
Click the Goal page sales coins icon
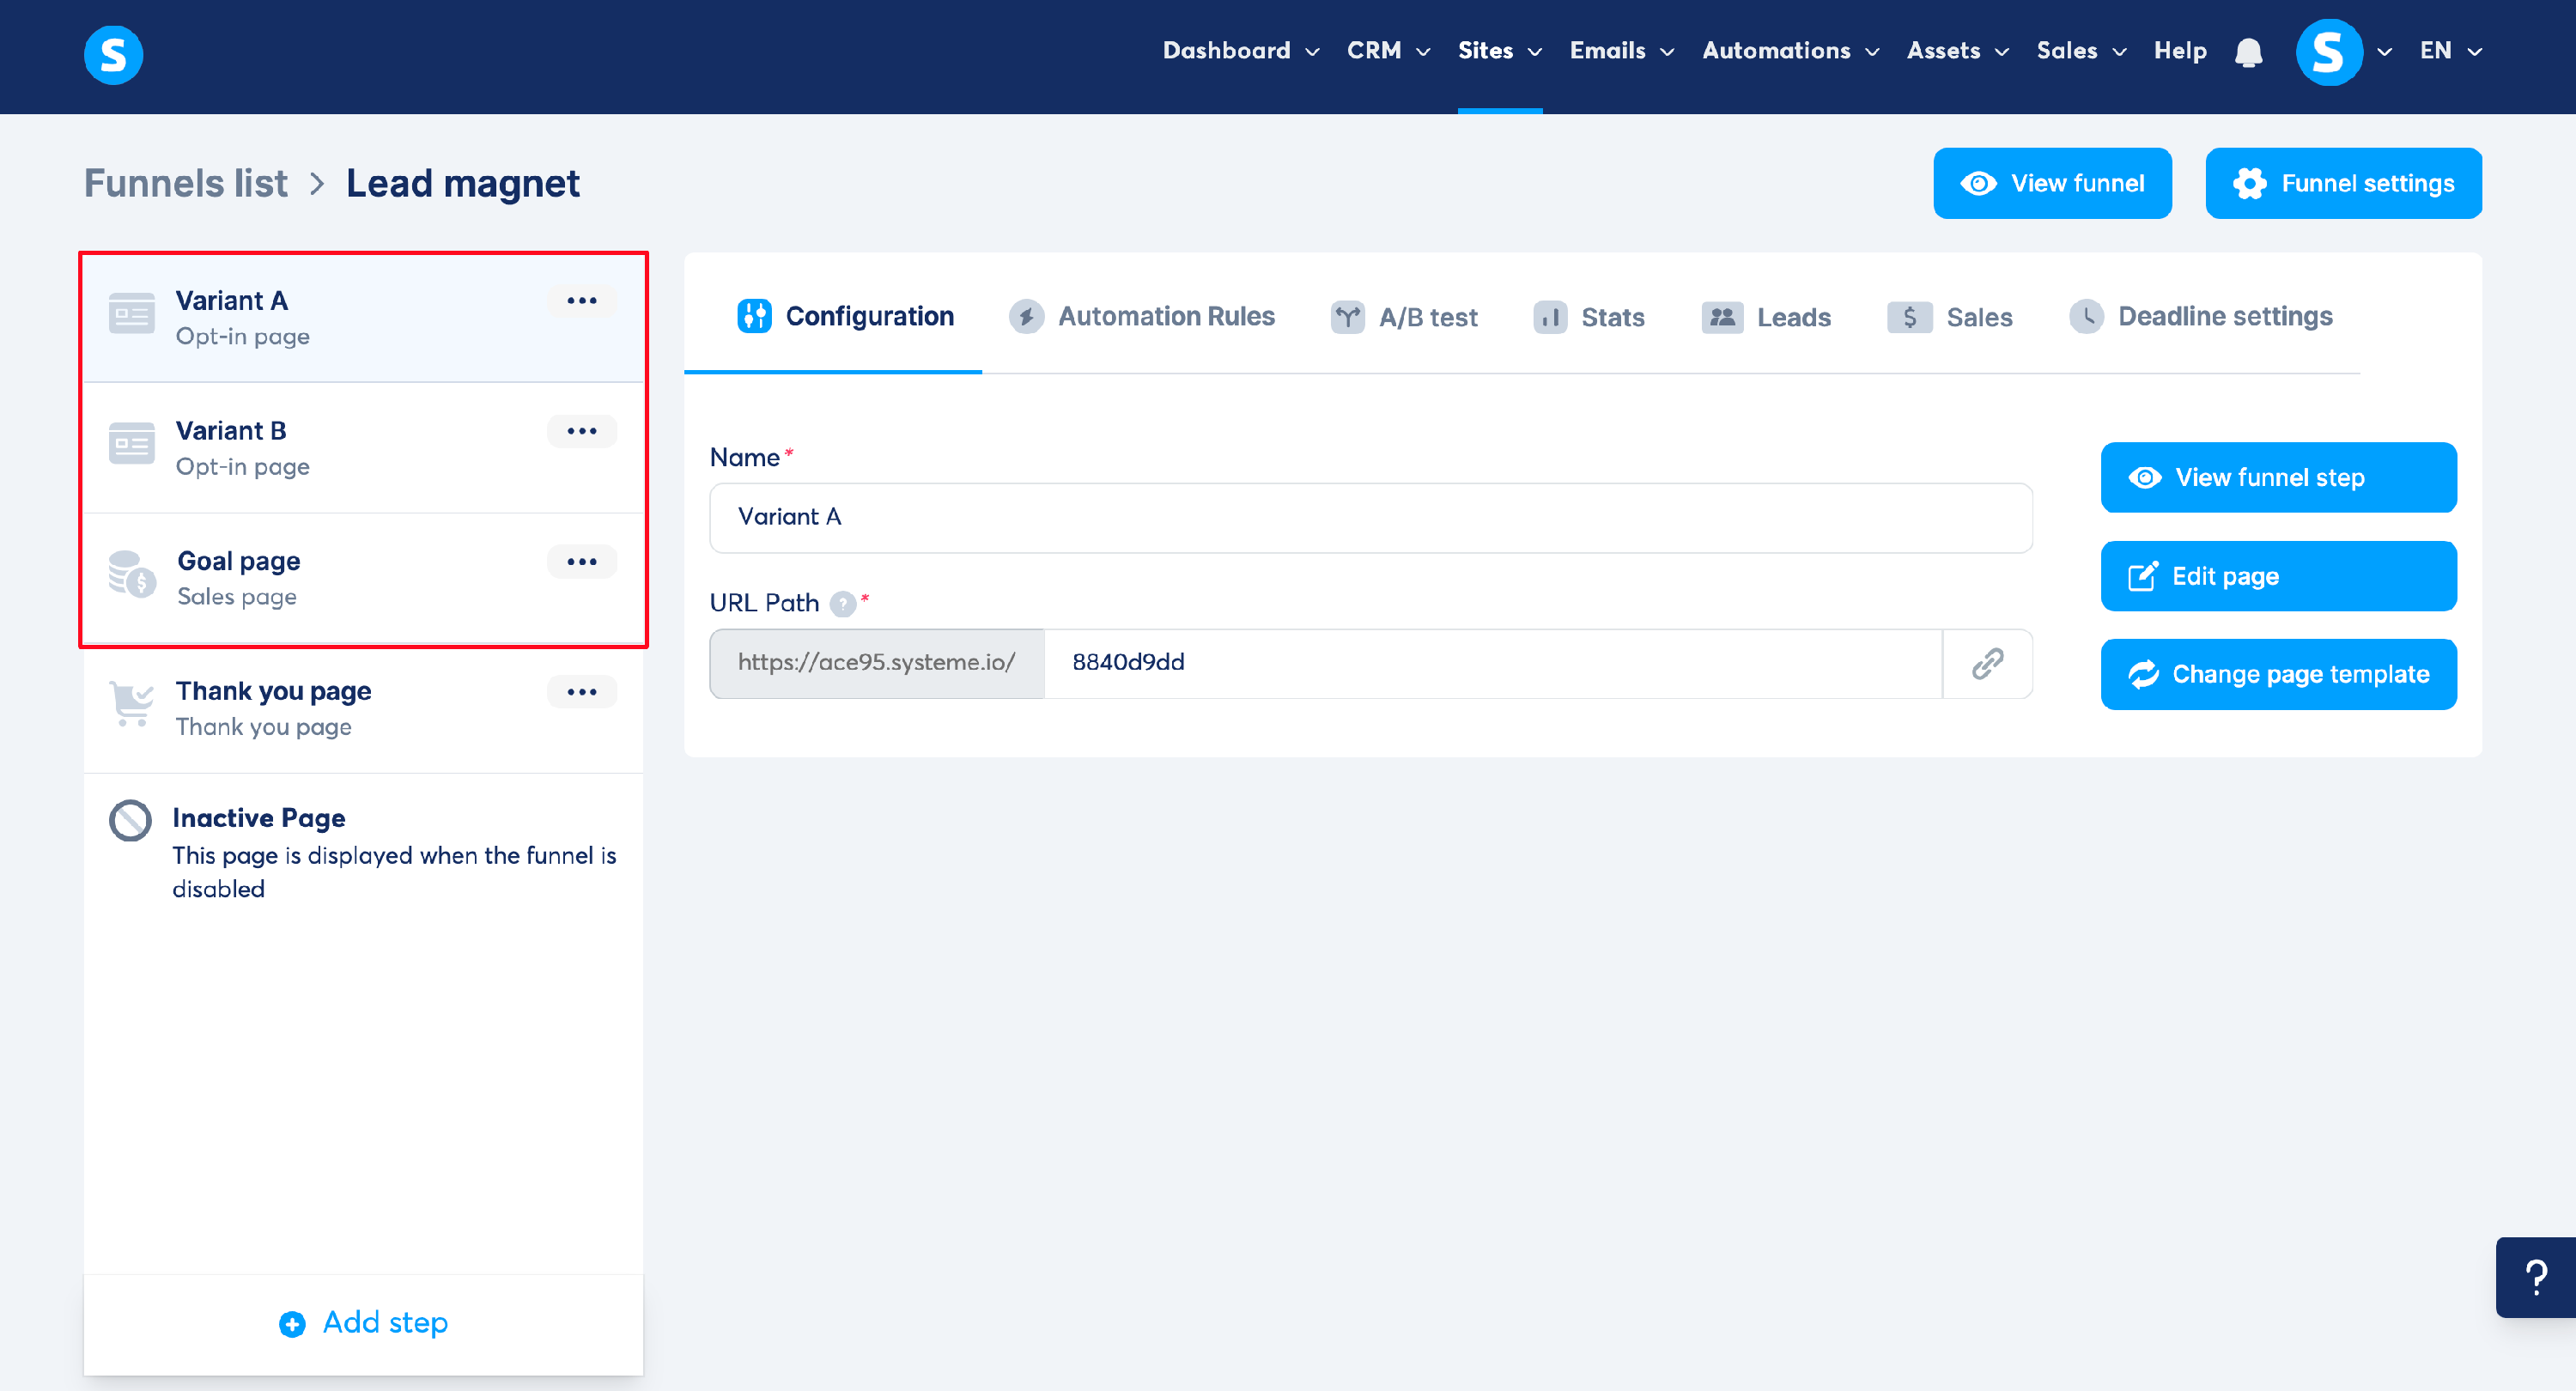132,574
